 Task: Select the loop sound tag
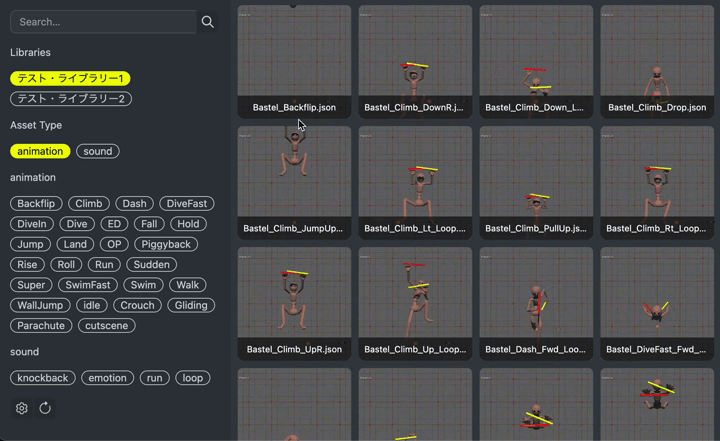[192, 378]
